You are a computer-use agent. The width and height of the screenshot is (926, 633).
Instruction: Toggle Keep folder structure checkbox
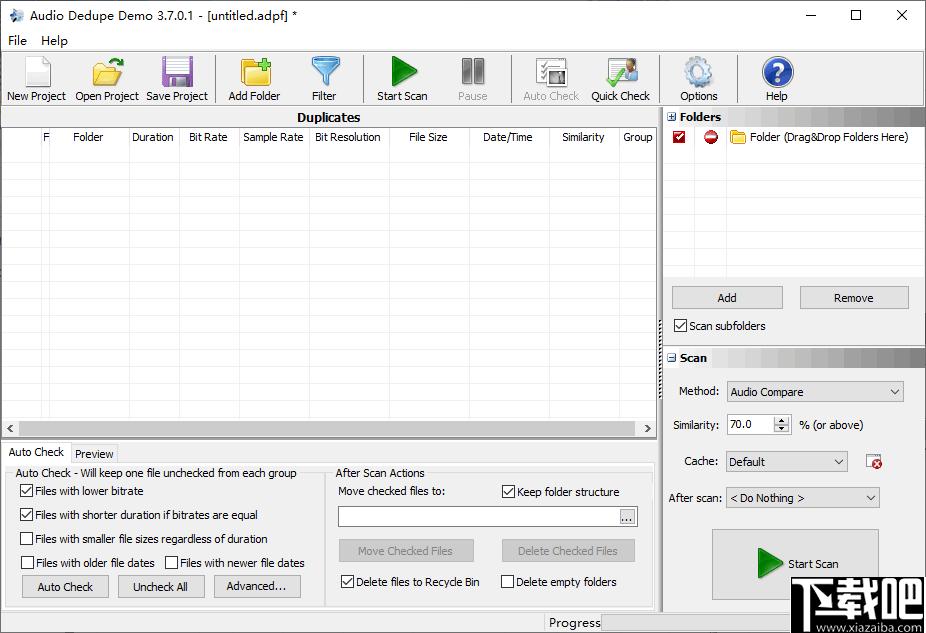[x=508, y=491]
